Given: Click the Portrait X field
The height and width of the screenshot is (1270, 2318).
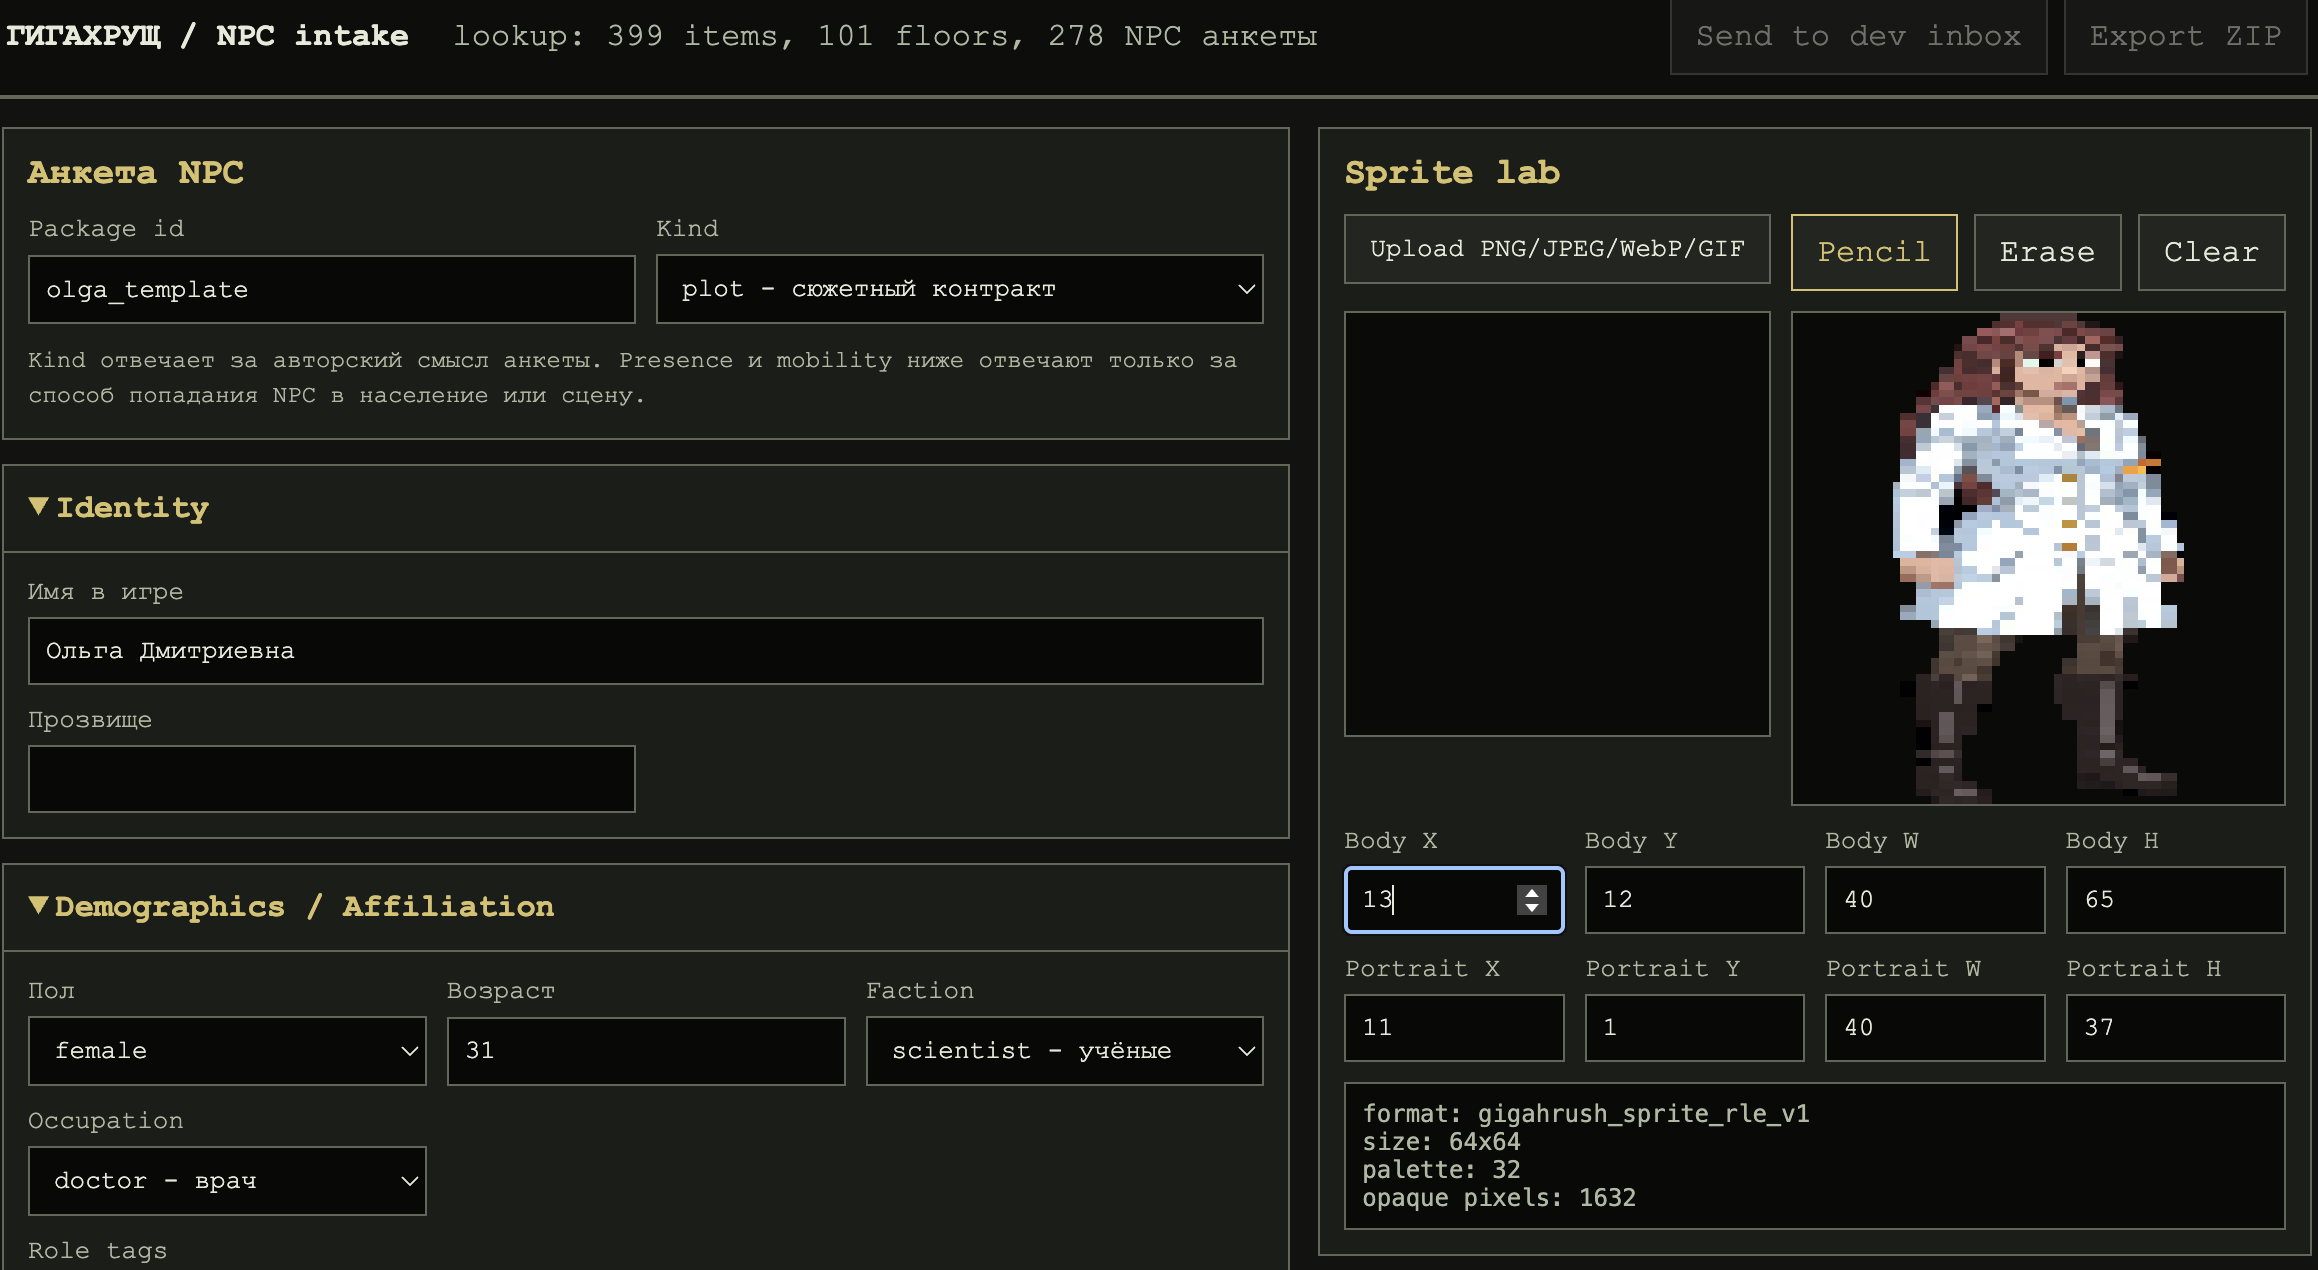Looking at the screenshot, I should (x=1454, y=1027).
